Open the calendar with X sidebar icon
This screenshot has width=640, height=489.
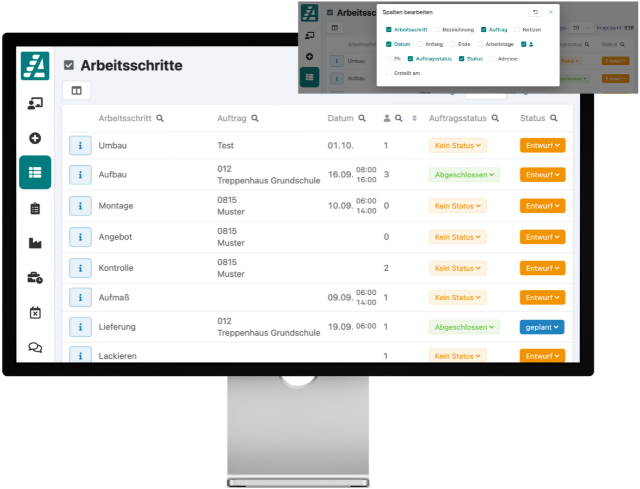[x=35, y=313]
